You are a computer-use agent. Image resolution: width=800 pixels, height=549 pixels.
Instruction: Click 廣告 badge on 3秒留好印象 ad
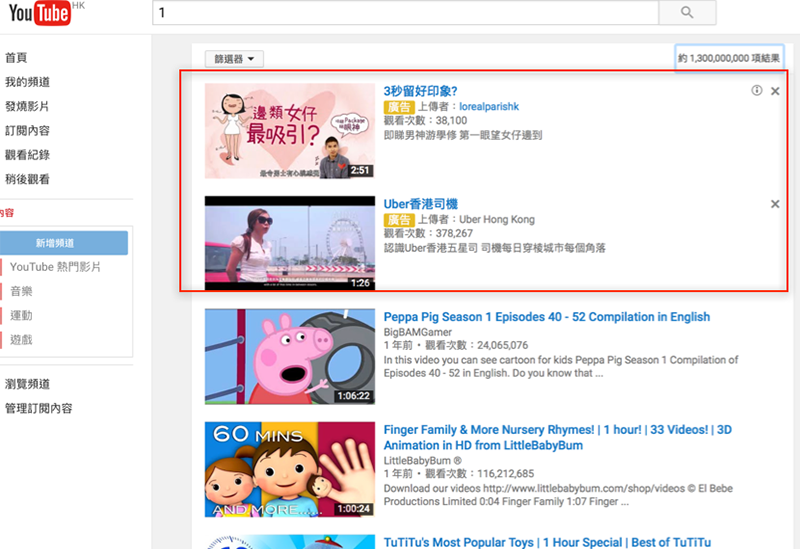click(399, 107)
